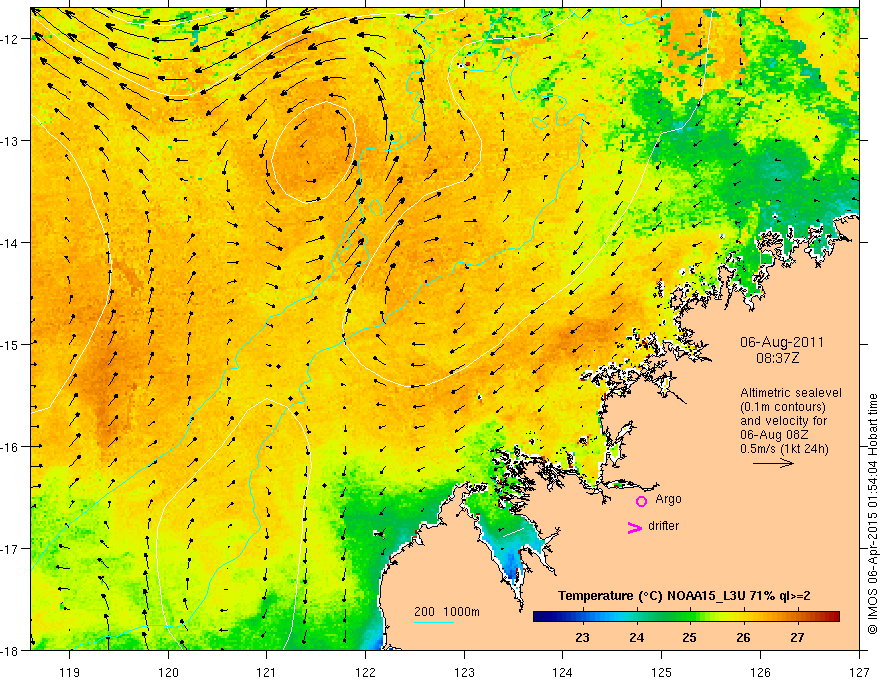Click the dark red end of the temperature scale
Screen dimensions: 880x680
(833, 617)
